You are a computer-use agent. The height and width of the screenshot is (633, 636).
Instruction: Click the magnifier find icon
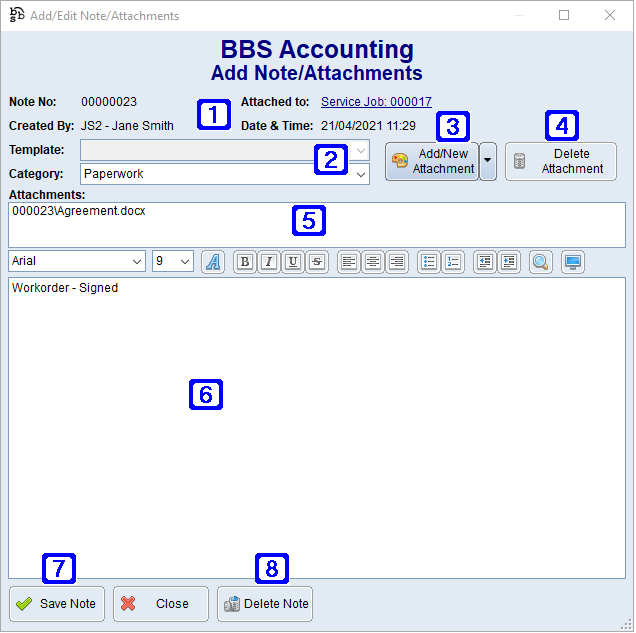(541, 262)
